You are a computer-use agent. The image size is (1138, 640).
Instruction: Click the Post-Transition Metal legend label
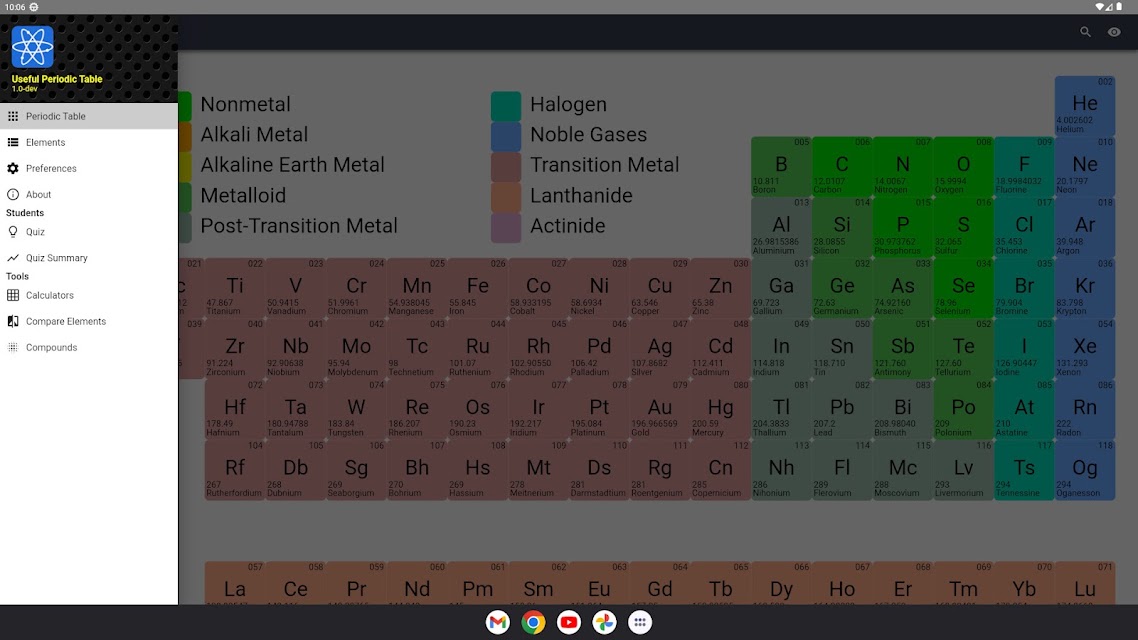[299, 226]
